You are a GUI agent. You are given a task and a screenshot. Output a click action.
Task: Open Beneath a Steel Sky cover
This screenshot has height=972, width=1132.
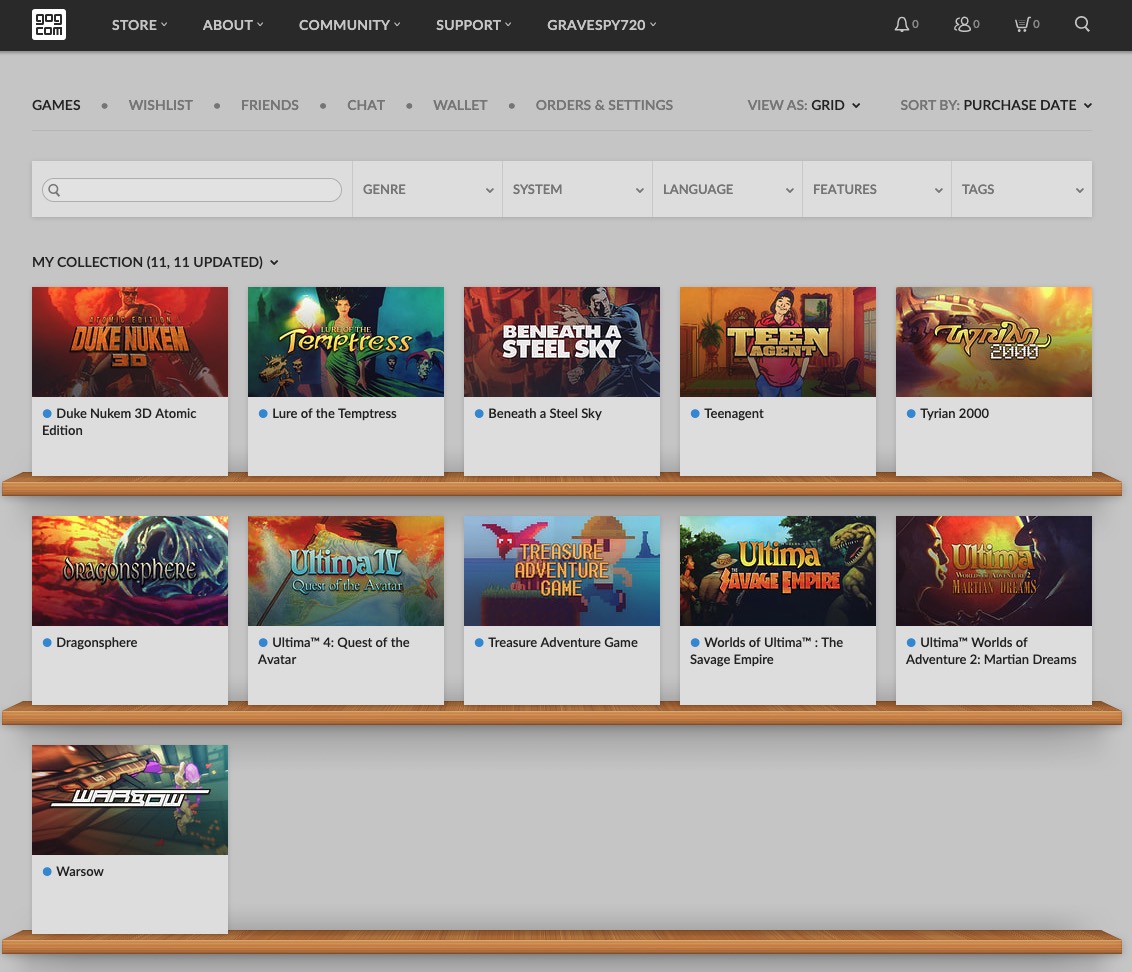(x=562, y=342)
